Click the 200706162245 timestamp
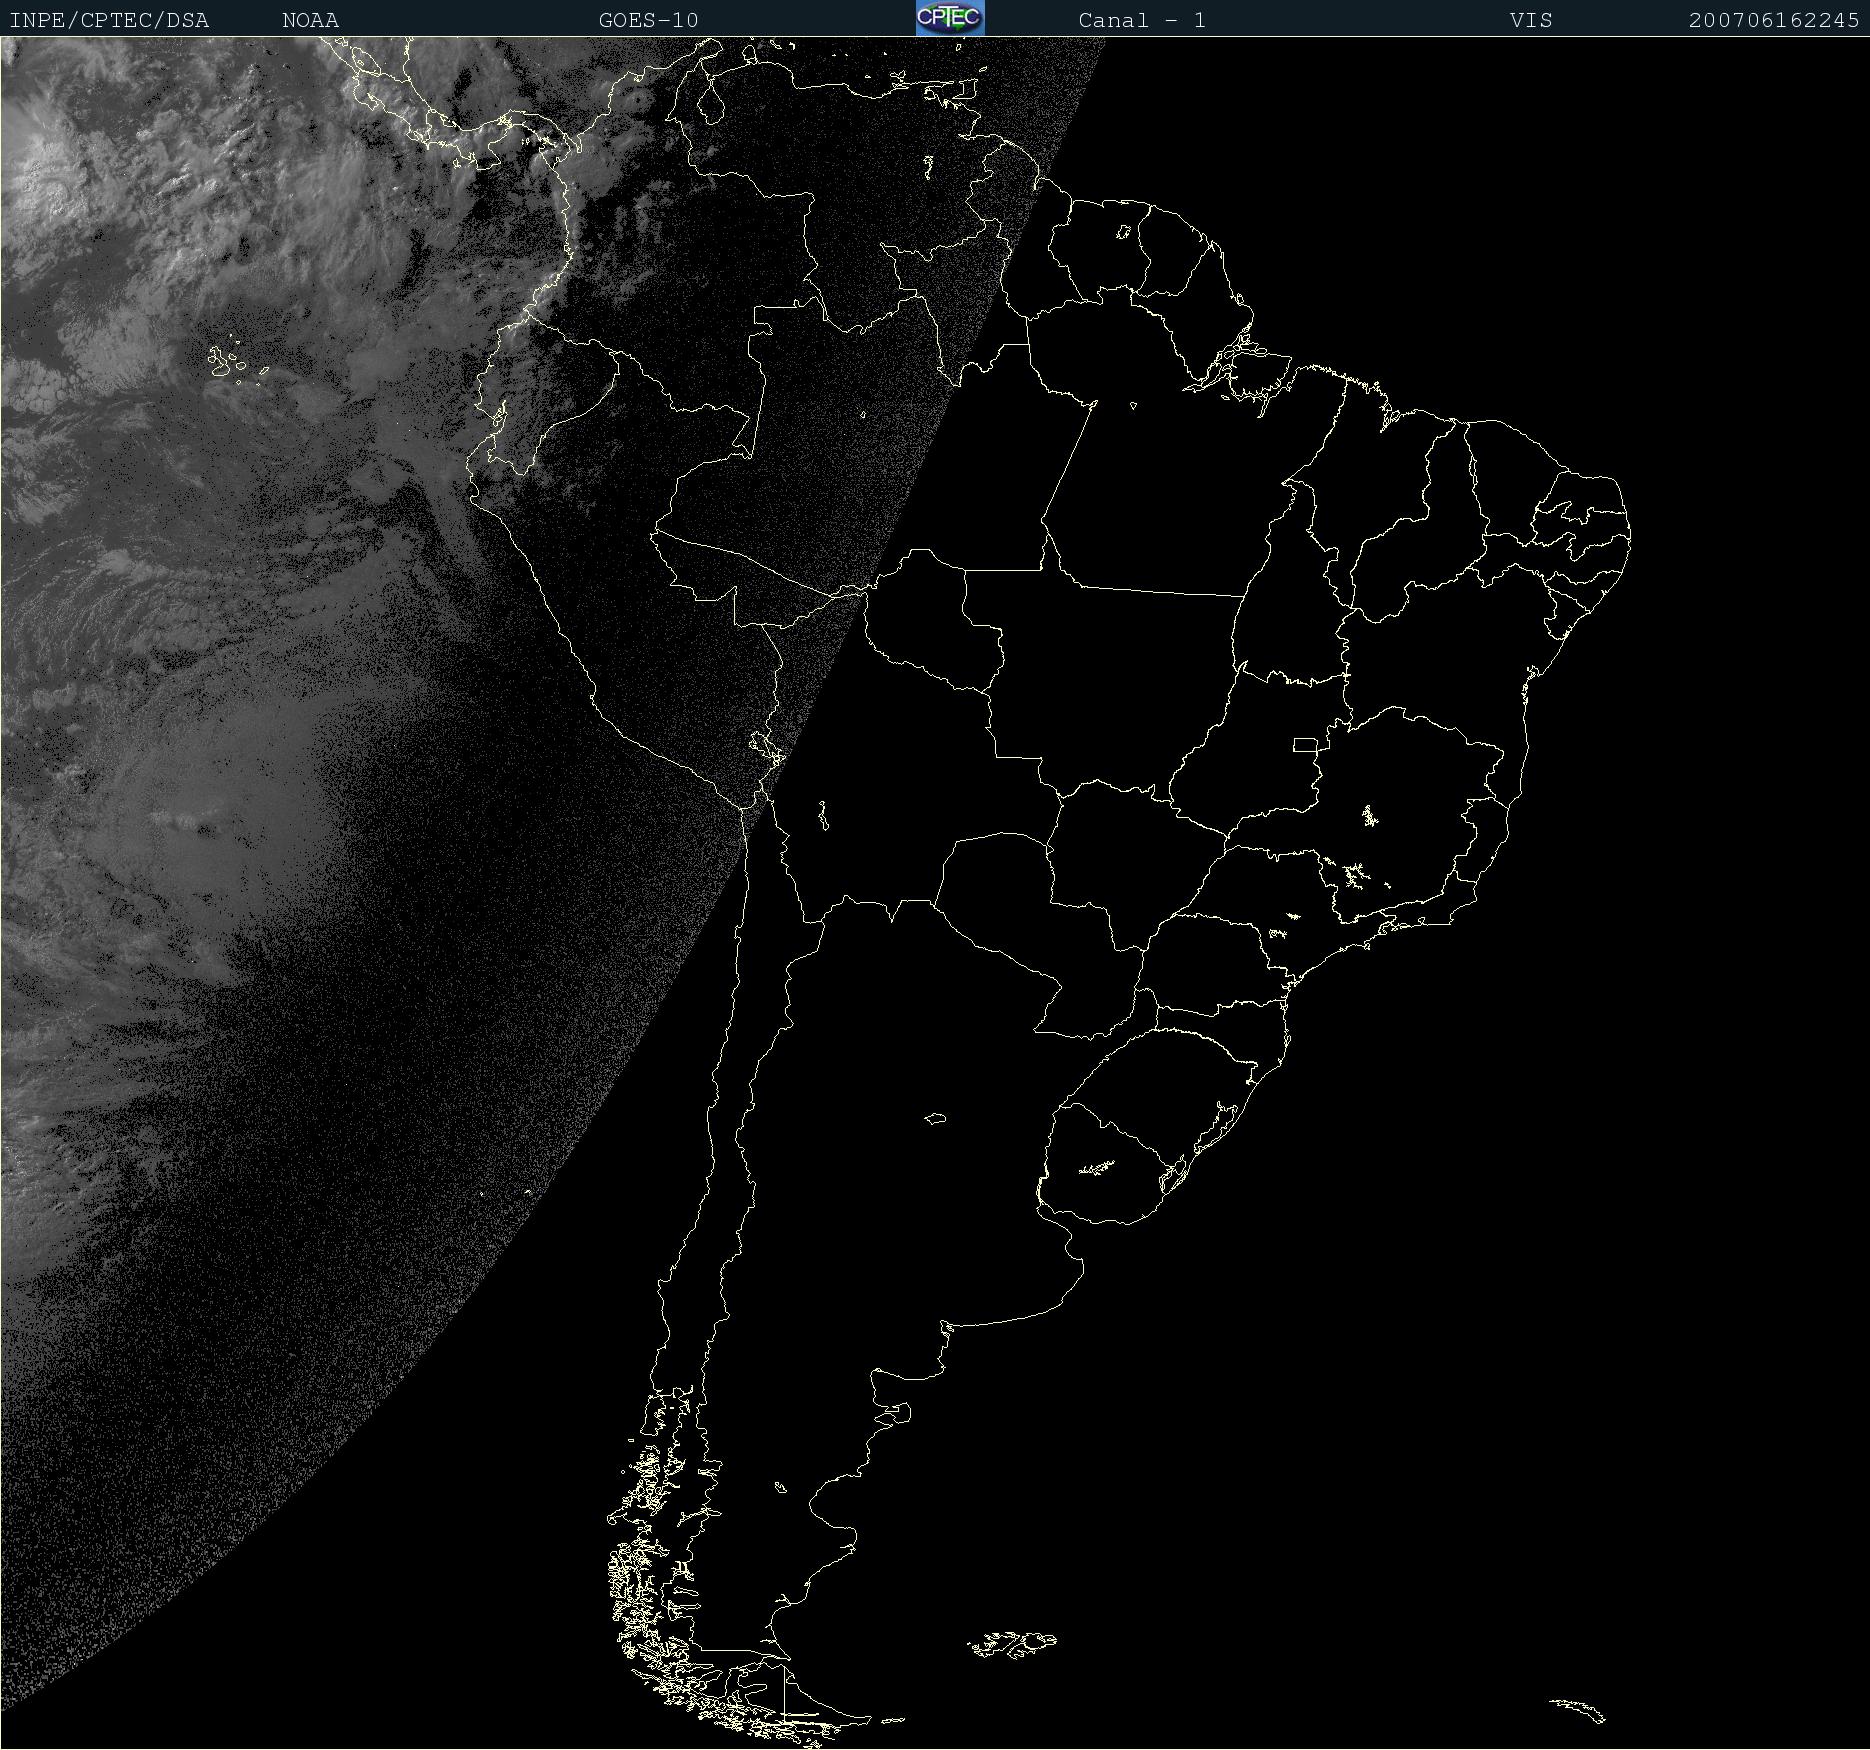 click(1774, 20)
